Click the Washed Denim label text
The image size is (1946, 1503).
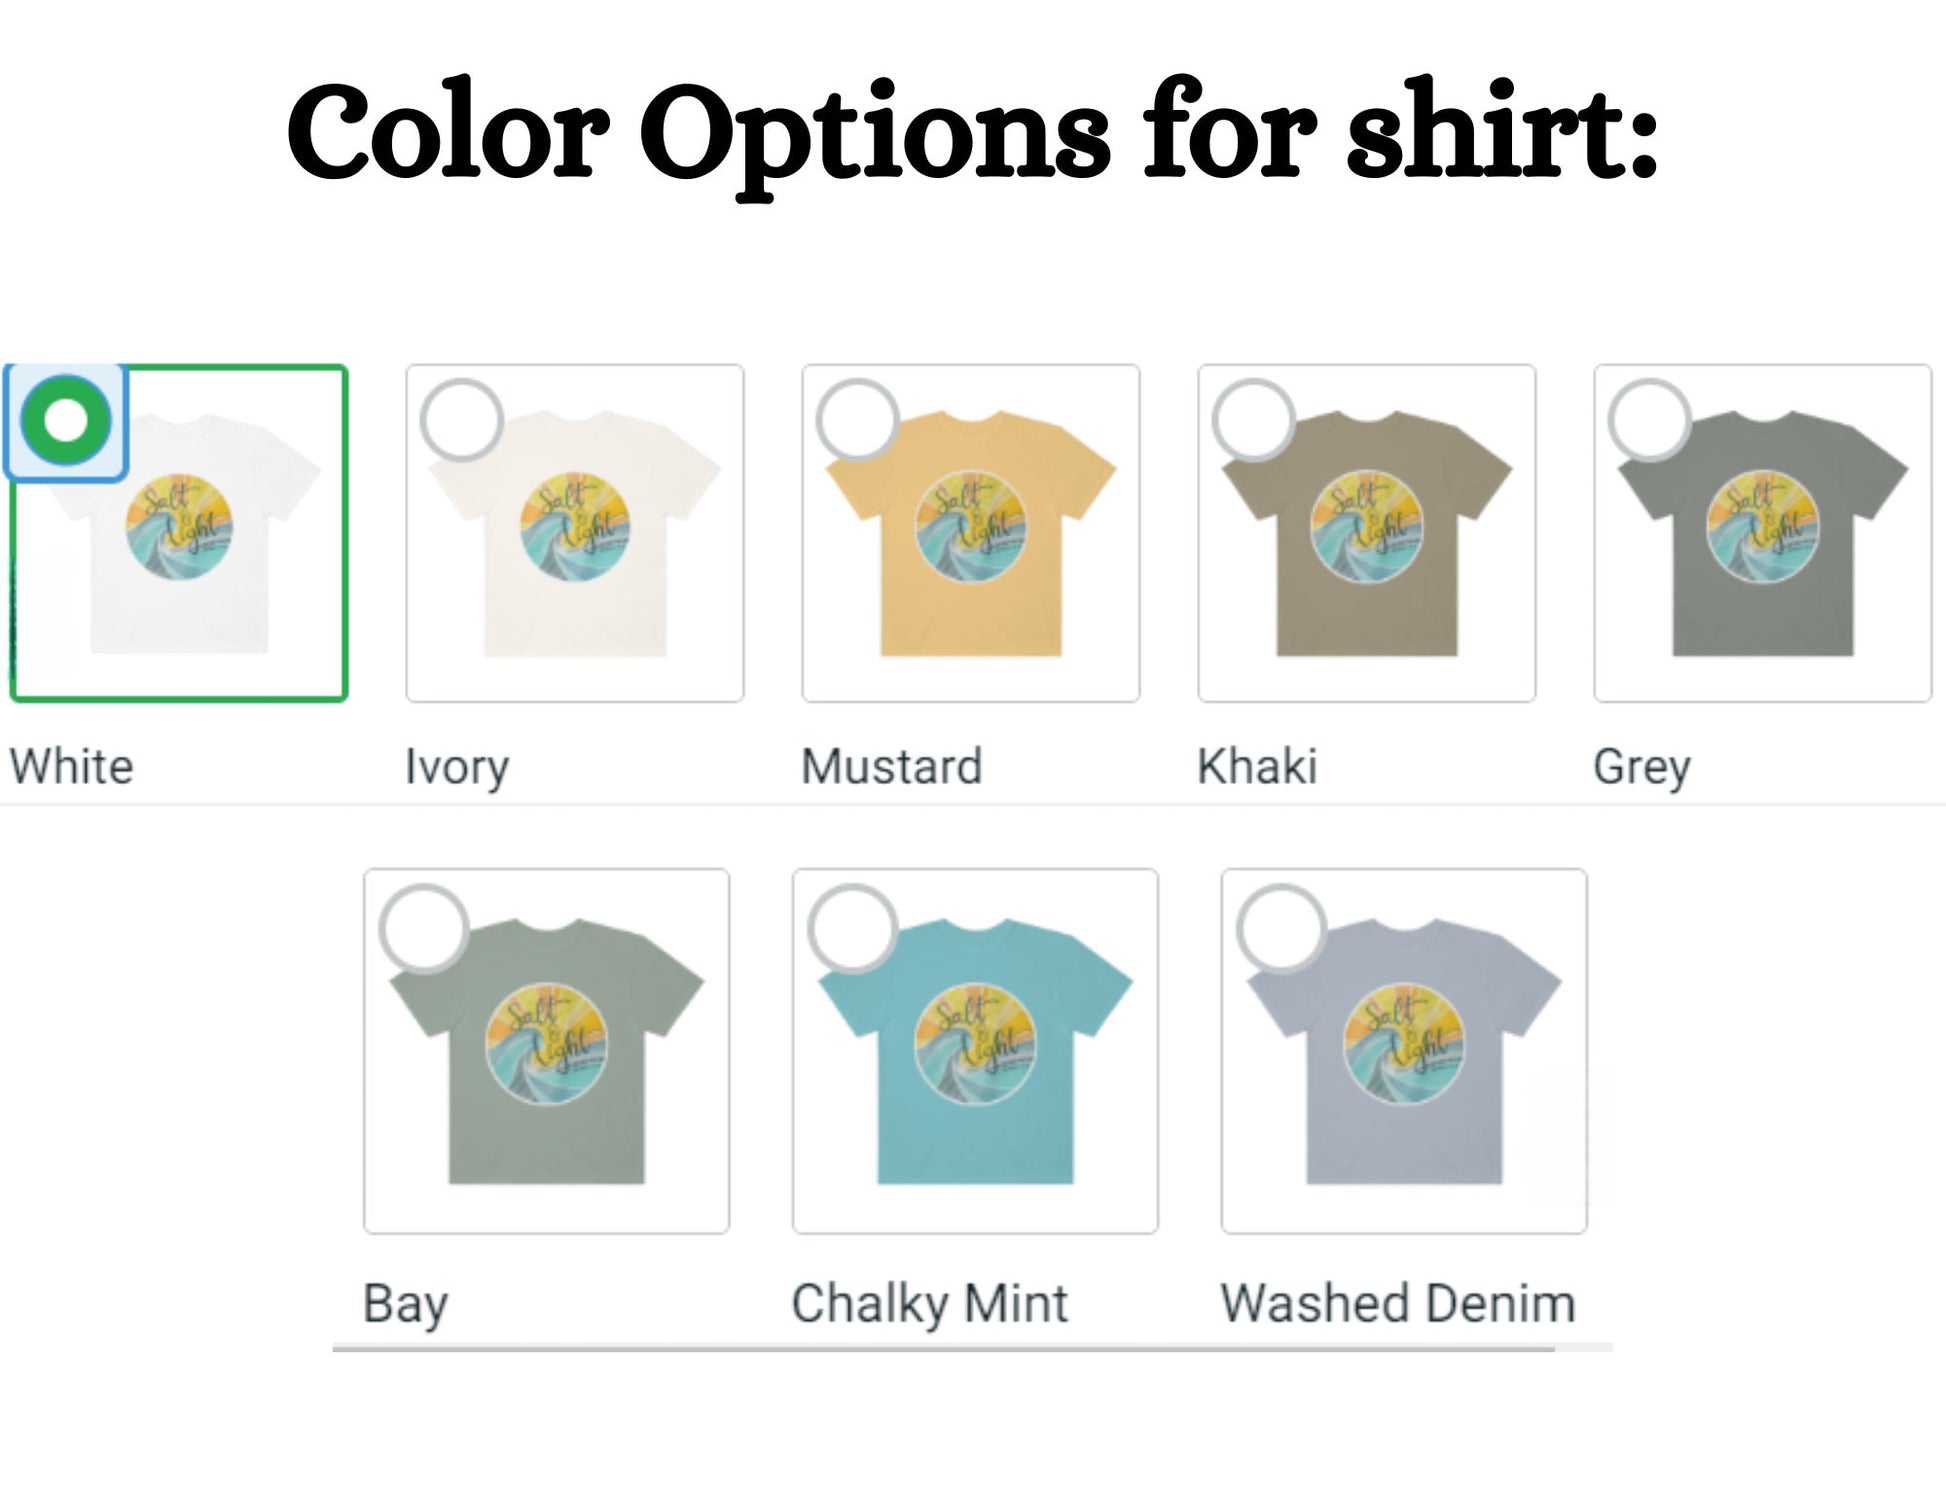tap(1398, 1304)
